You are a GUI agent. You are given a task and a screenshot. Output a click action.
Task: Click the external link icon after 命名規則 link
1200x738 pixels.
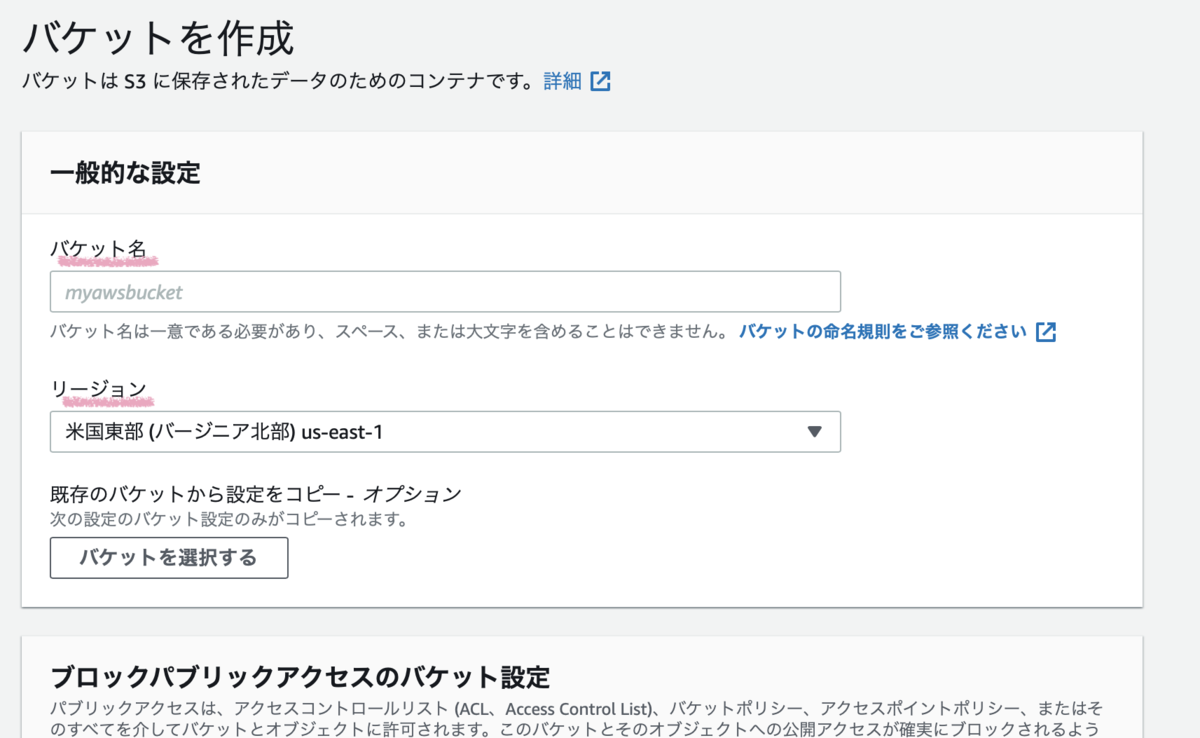click(x=1046, y=331)
